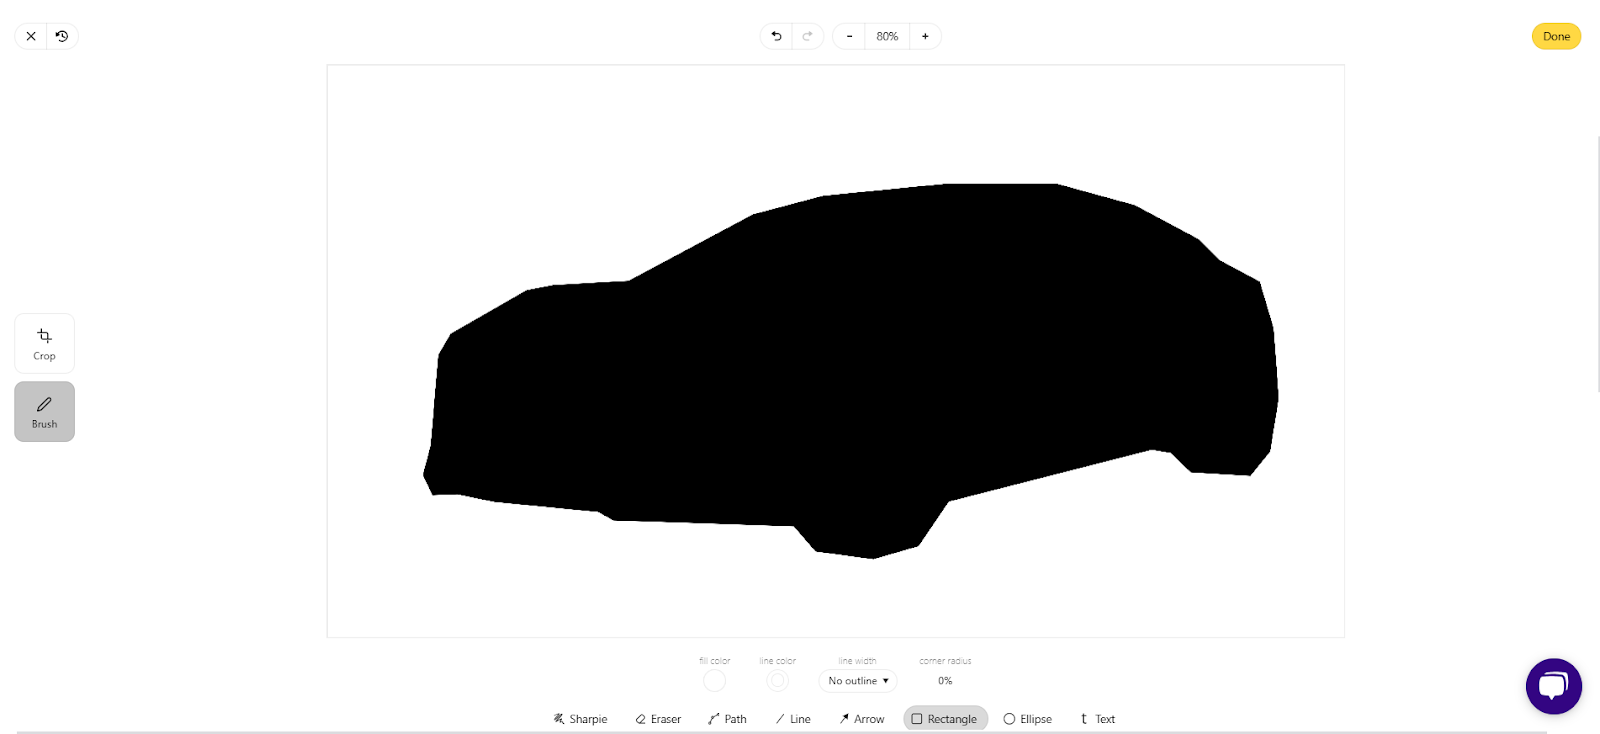
Task: Choose the Line tool
Action: [x=793, y=719]
